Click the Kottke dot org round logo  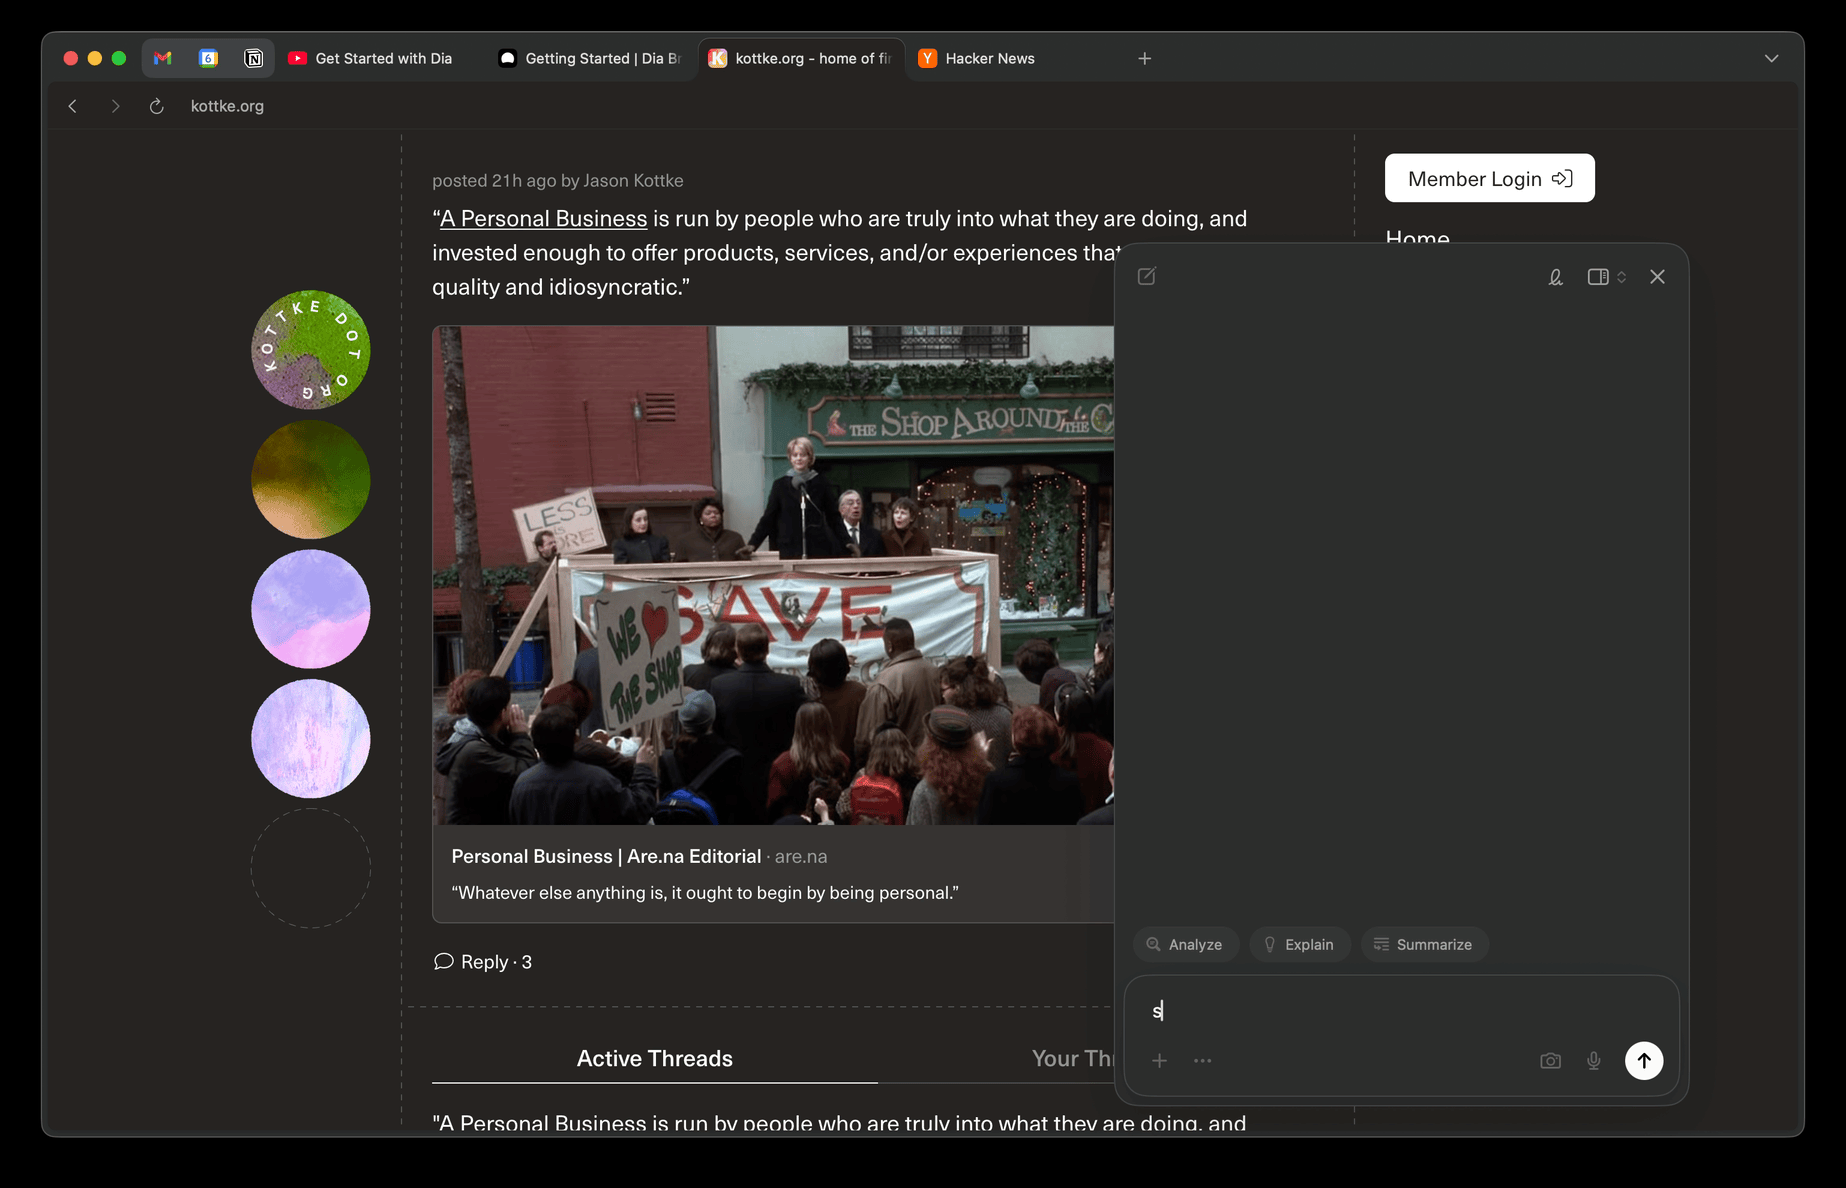(310, 350)
